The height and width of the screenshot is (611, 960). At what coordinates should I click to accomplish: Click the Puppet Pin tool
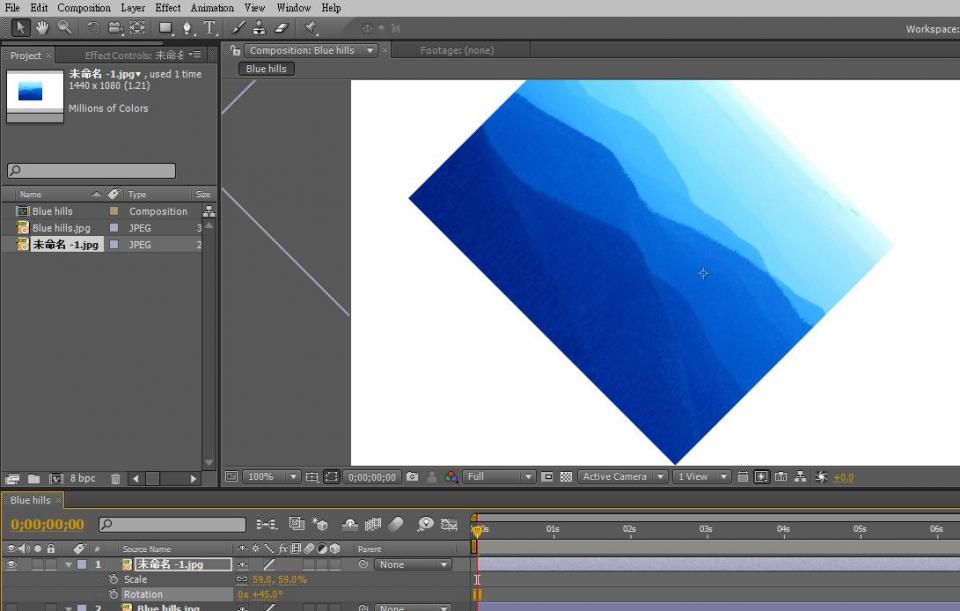pos(311,28)
